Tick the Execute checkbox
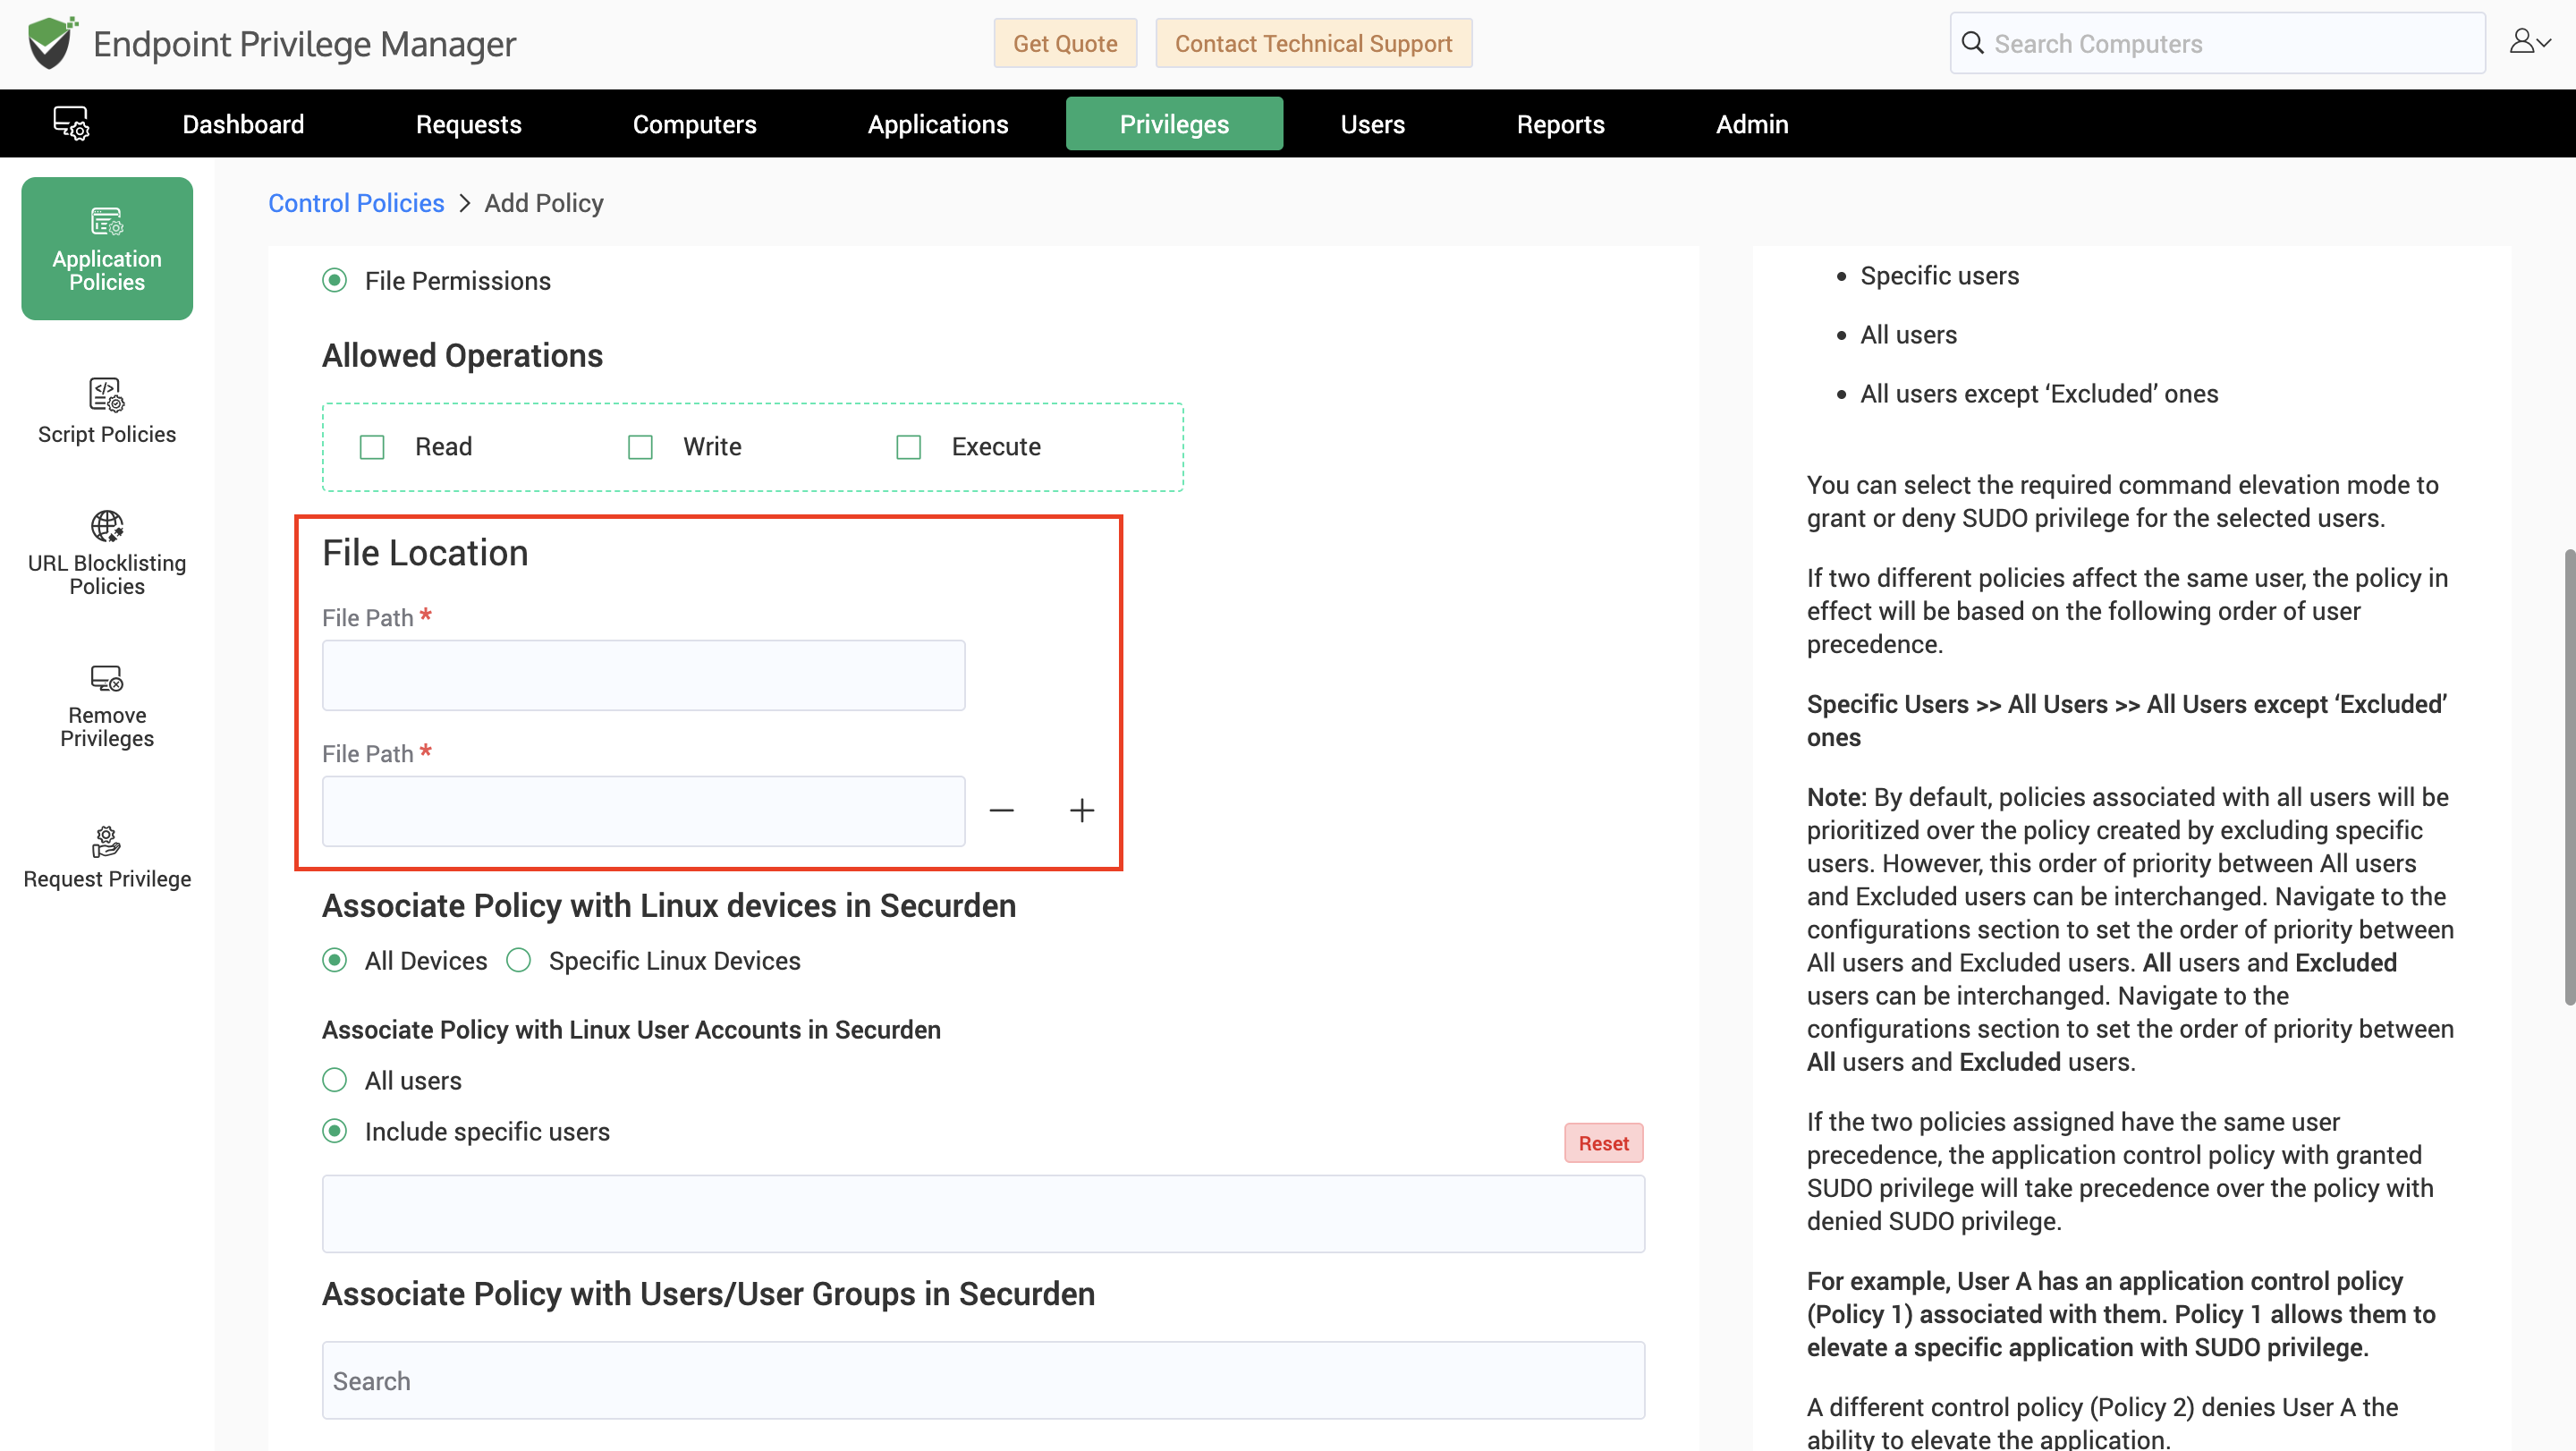Image resolution: width=2576 pixels, height=1451 pixels. click(908, 447)
